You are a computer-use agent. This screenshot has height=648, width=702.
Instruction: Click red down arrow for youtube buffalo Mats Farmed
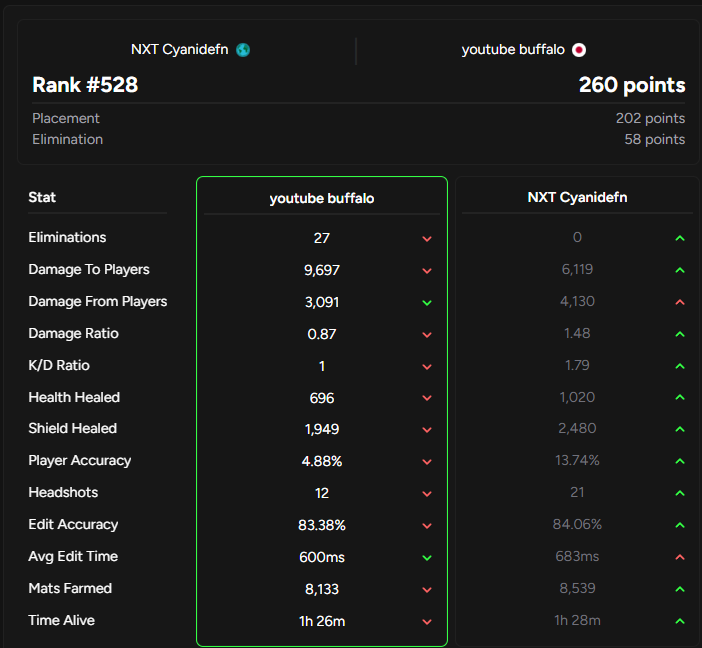coord(427,590)
